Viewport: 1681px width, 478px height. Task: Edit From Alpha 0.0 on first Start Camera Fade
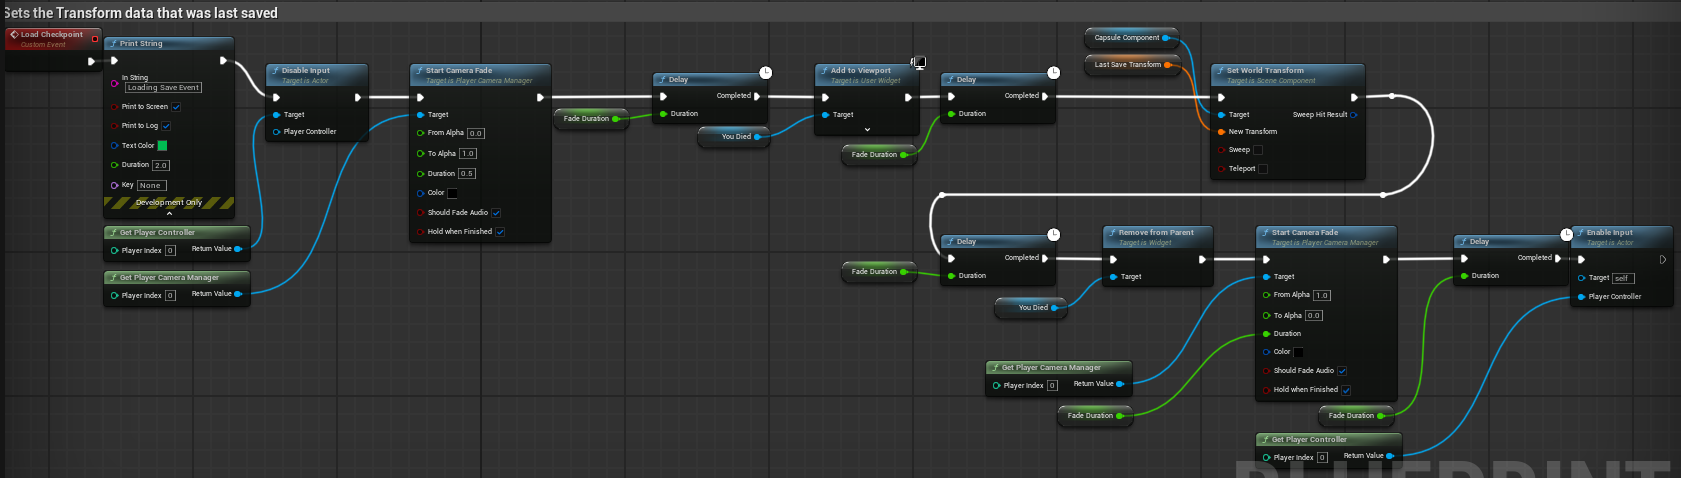pos(475,133)
